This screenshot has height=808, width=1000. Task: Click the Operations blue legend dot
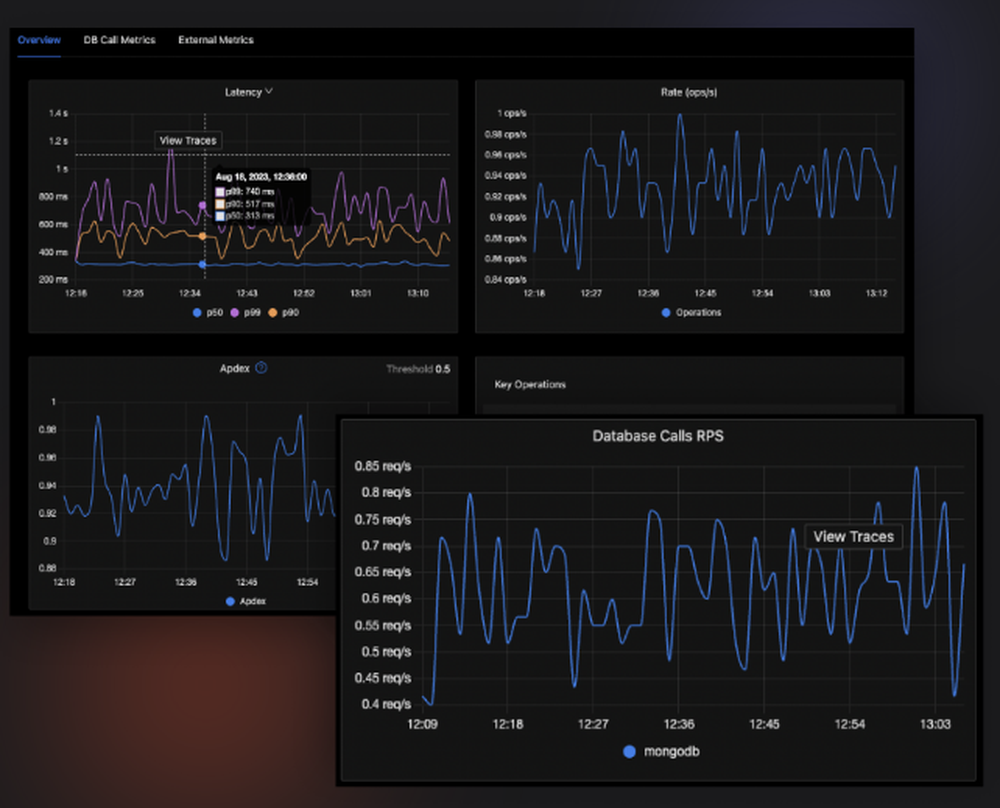tap(666, 312)
